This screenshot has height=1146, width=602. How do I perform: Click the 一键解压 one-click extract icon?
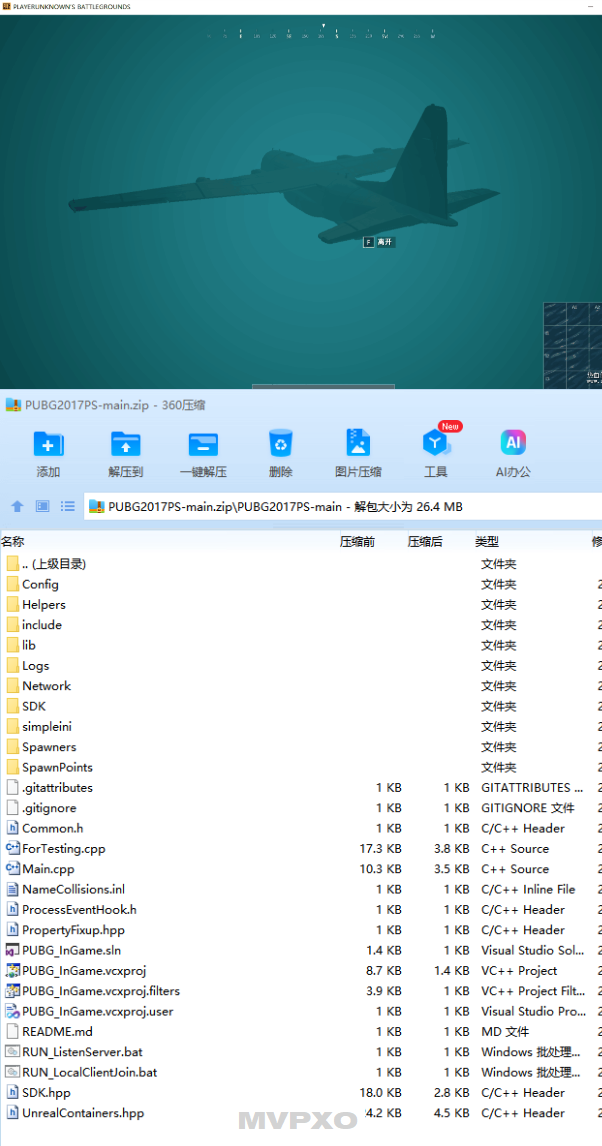pyautogui.click(x=203, y=443)
